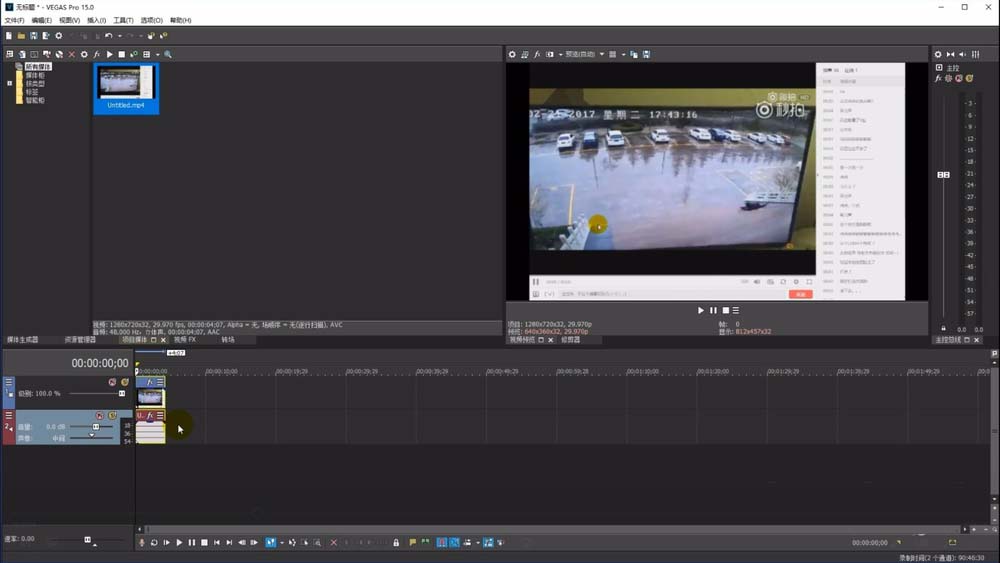Save snapshot to file in preview toolbar

[647, 54]
